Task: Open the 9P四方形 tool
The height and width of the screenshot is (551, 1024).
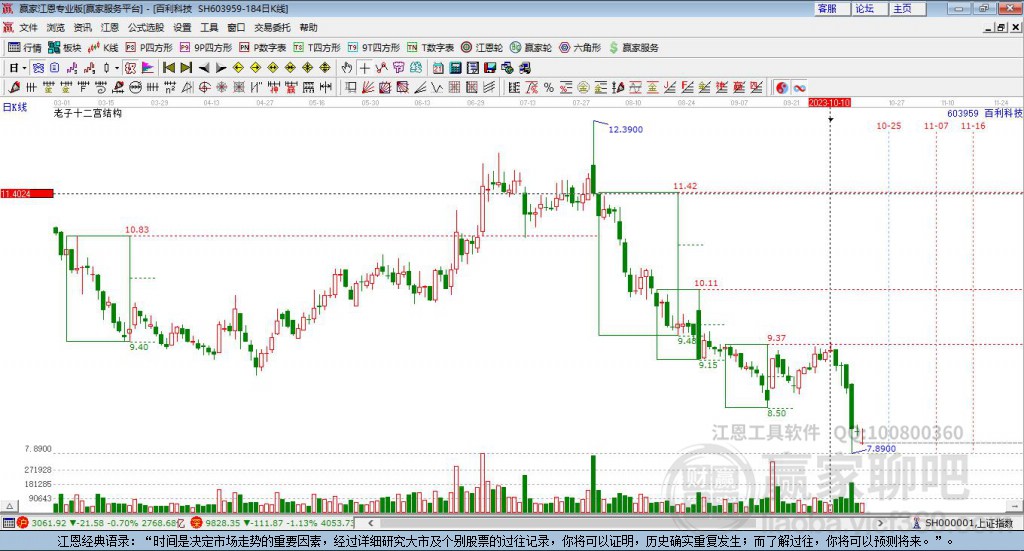Action: pyautogui.click(x=206, y=48)
